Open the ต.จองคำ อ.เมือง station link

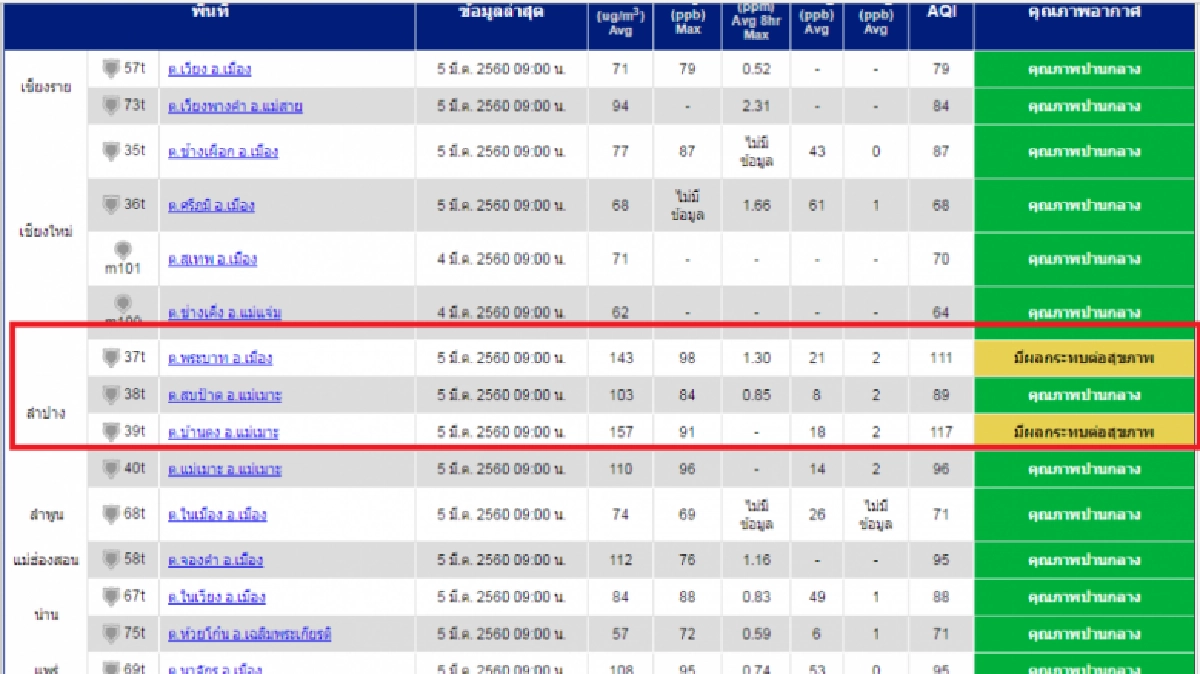(x=216, y=560)
